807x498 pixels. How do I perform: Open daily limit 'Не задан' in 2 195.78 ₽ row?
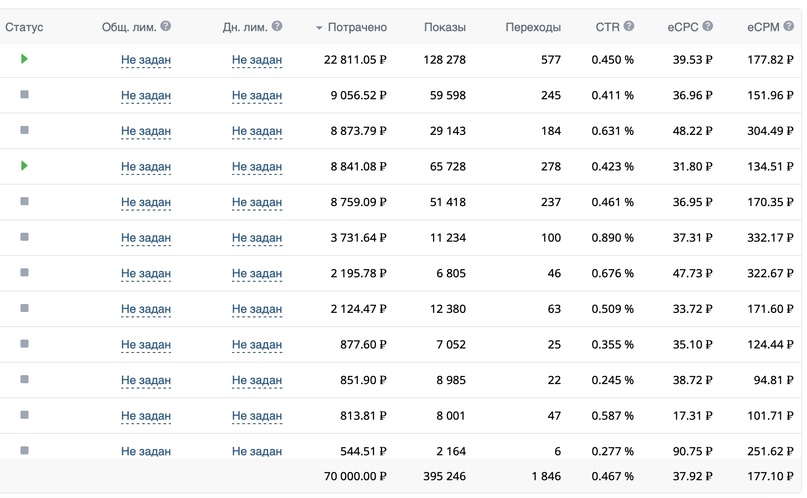point(257,273)
